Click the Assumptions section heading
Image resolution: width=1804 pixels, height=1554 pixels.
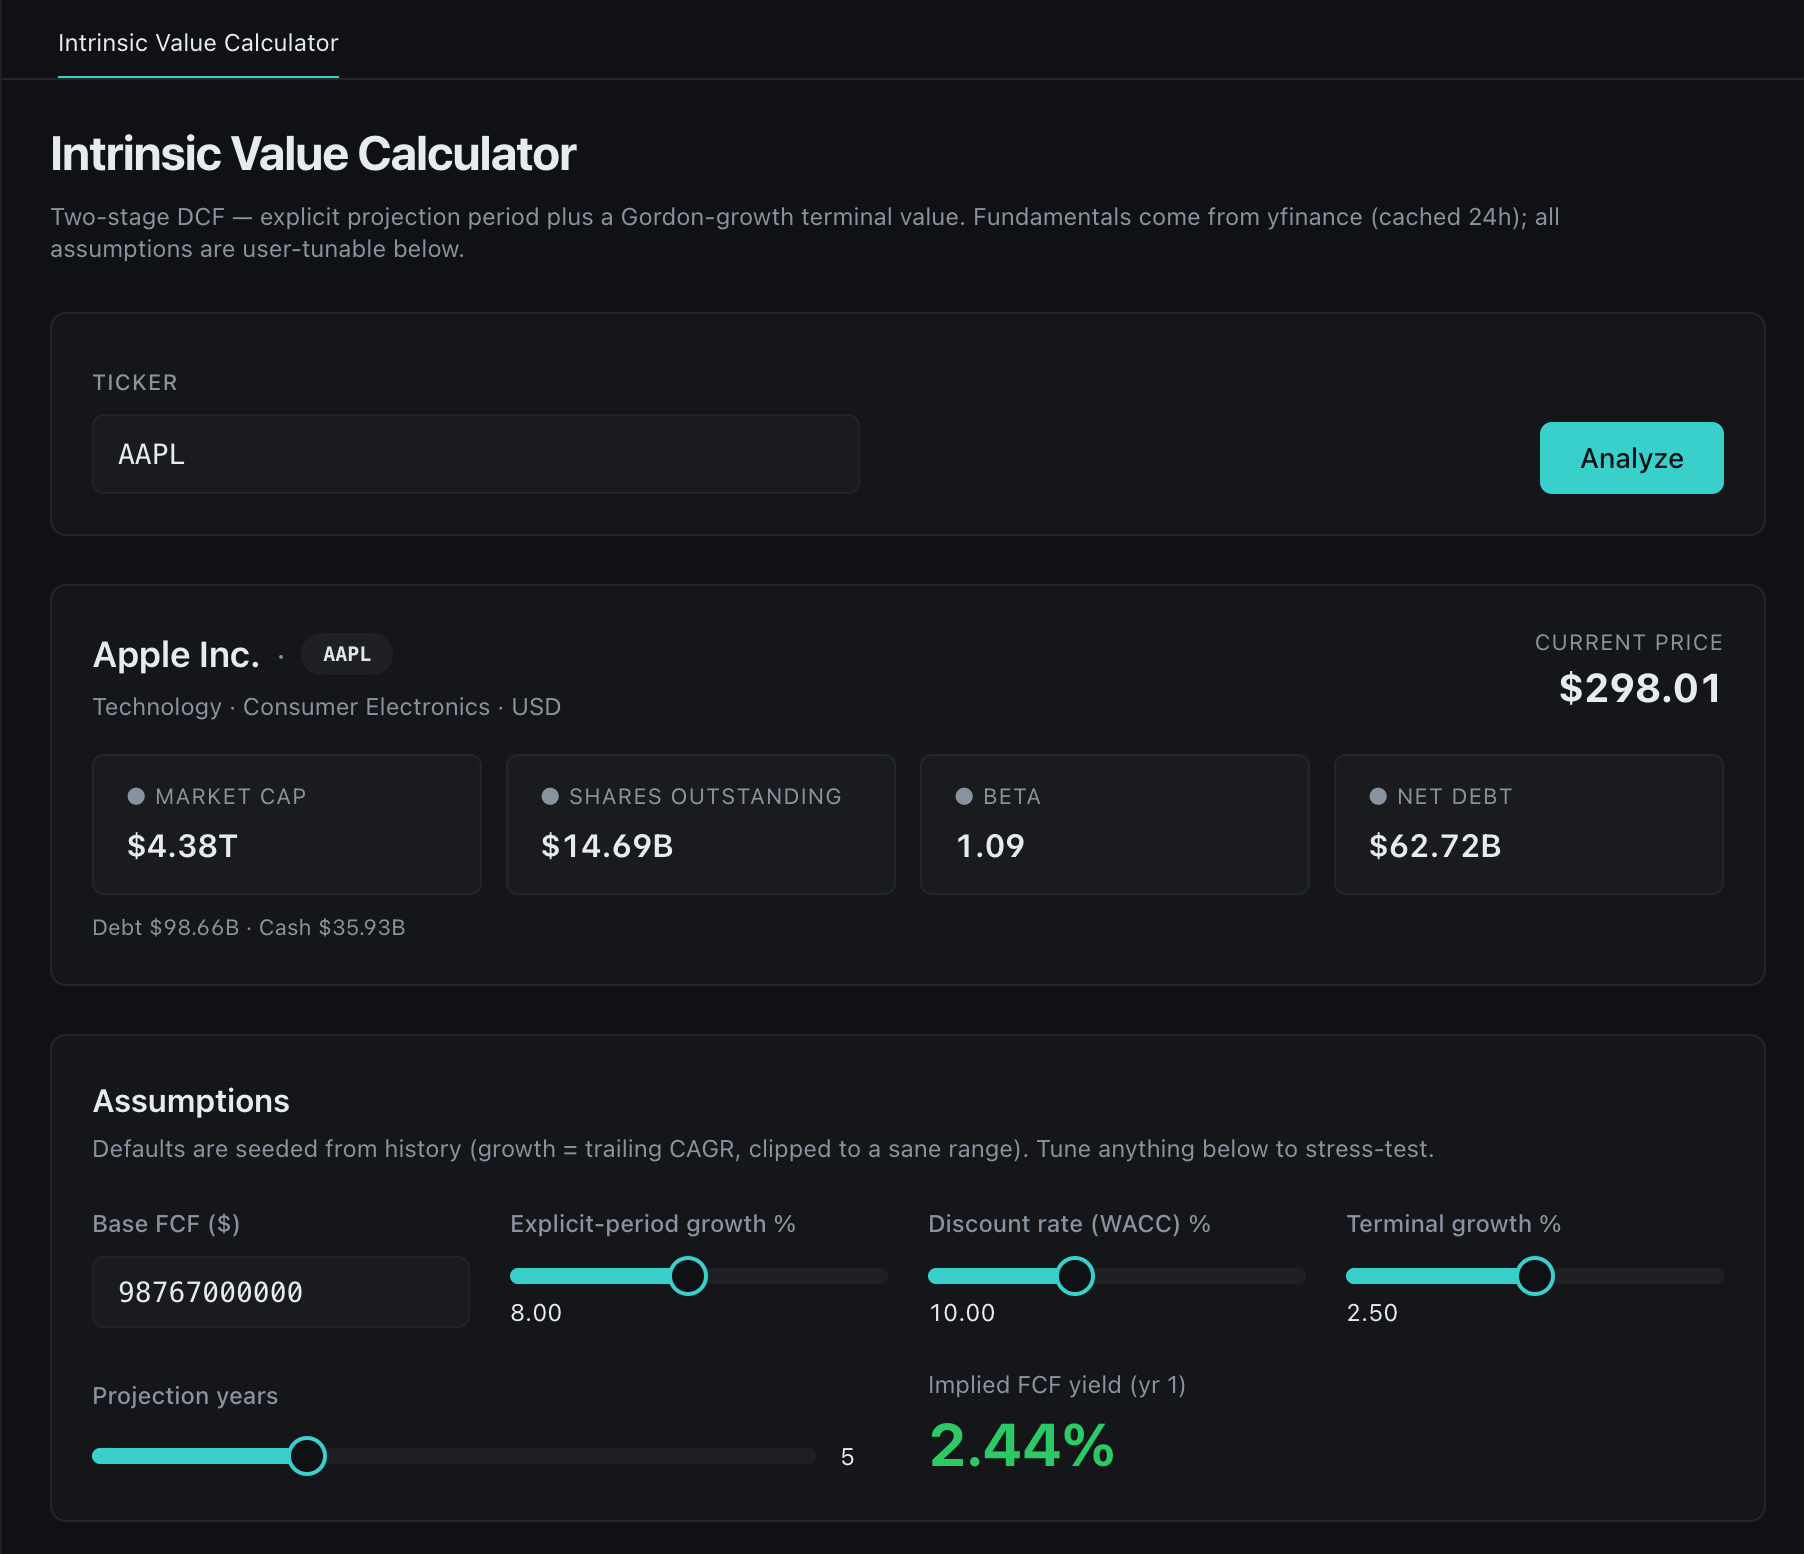[191, 1101]
